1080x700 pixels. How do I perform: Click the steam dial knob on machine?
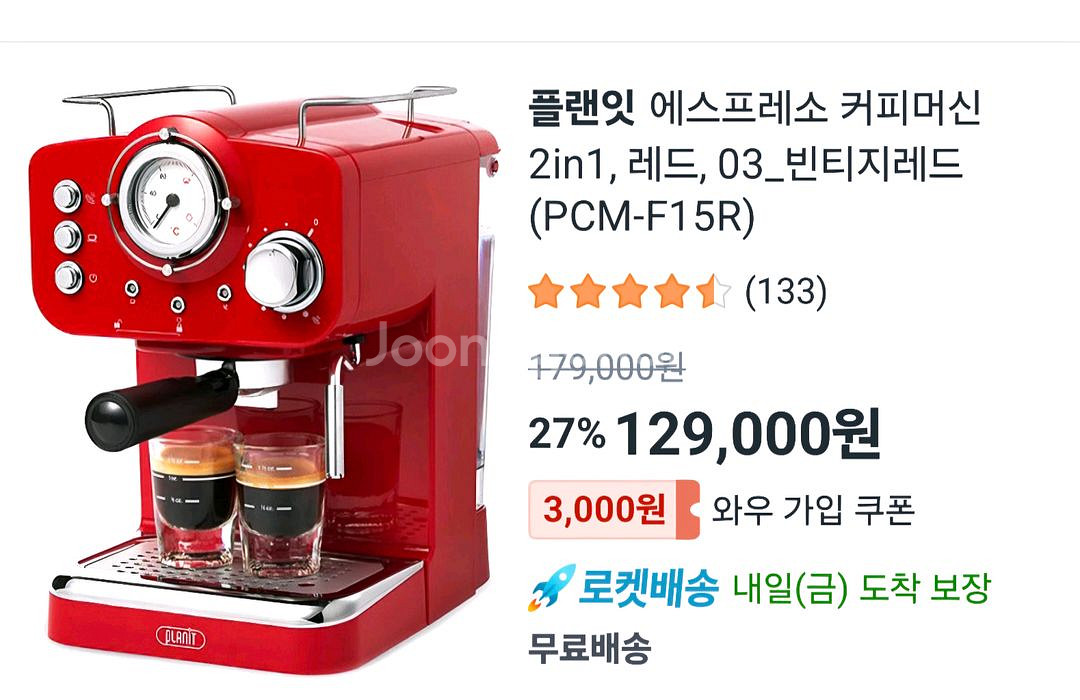coord(284,271)
